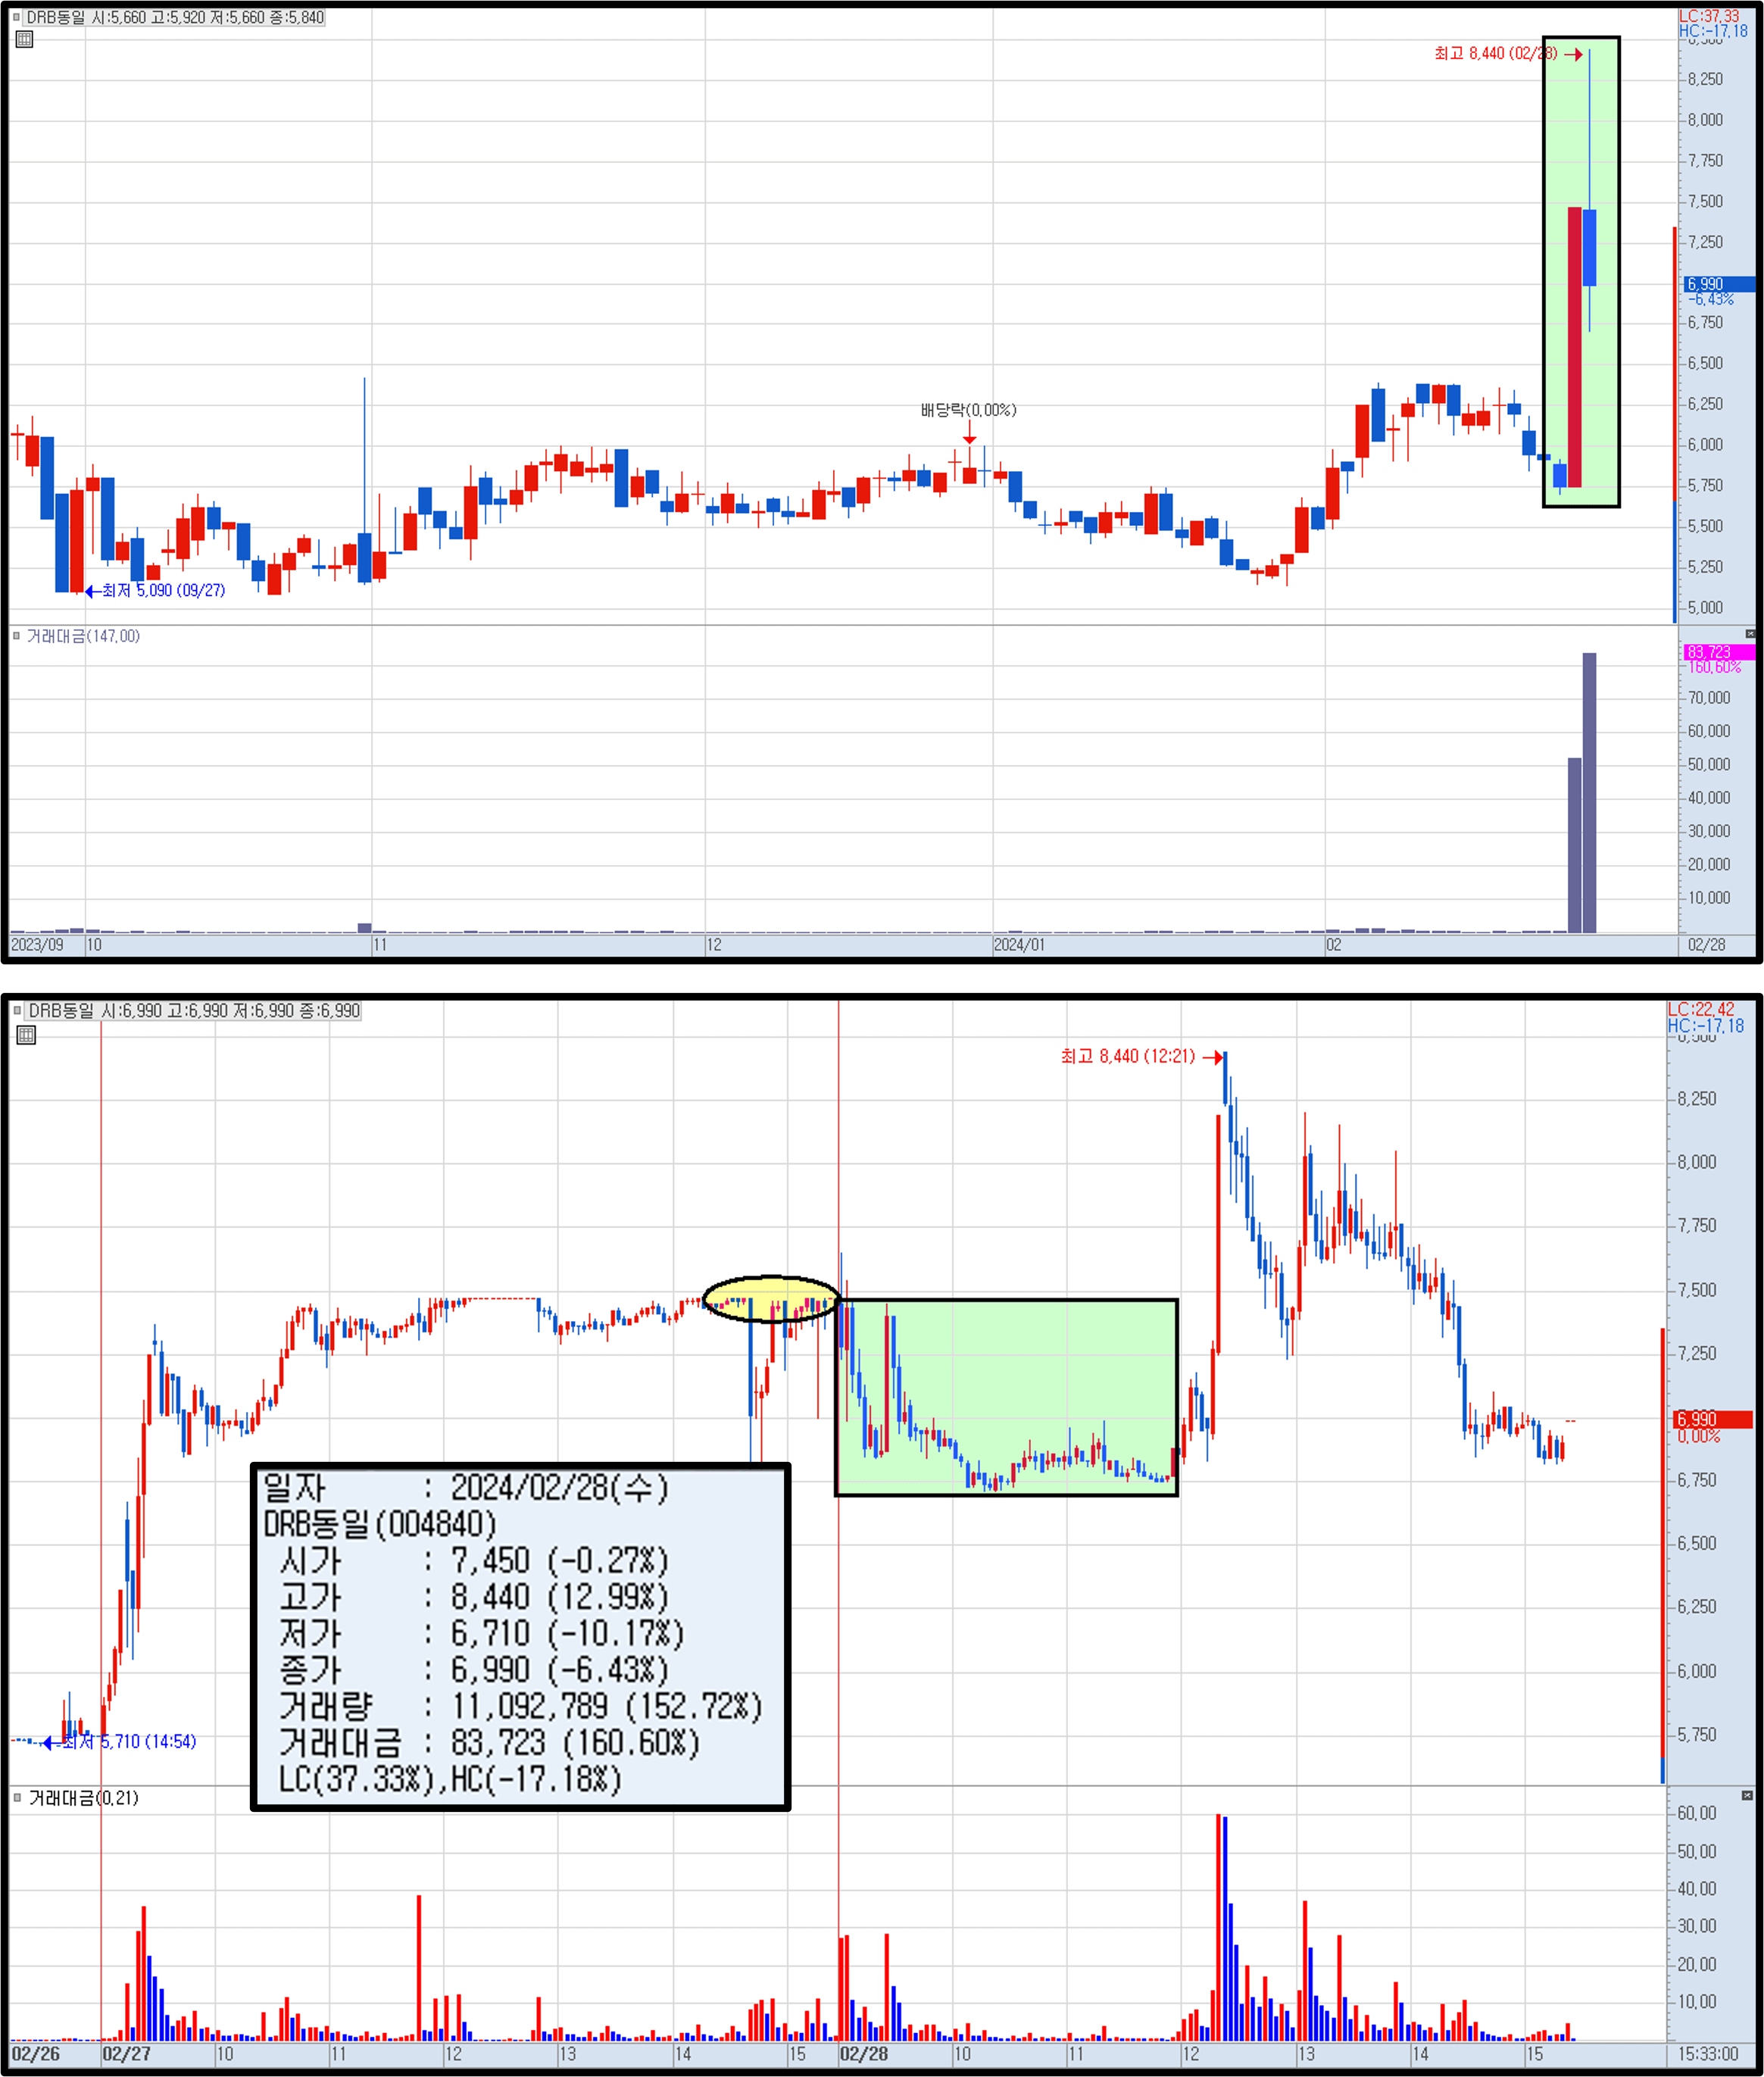Click the 160,60% label under the volume tag
Screen dimensions: 1764x2077
(x=1714, y=667)
